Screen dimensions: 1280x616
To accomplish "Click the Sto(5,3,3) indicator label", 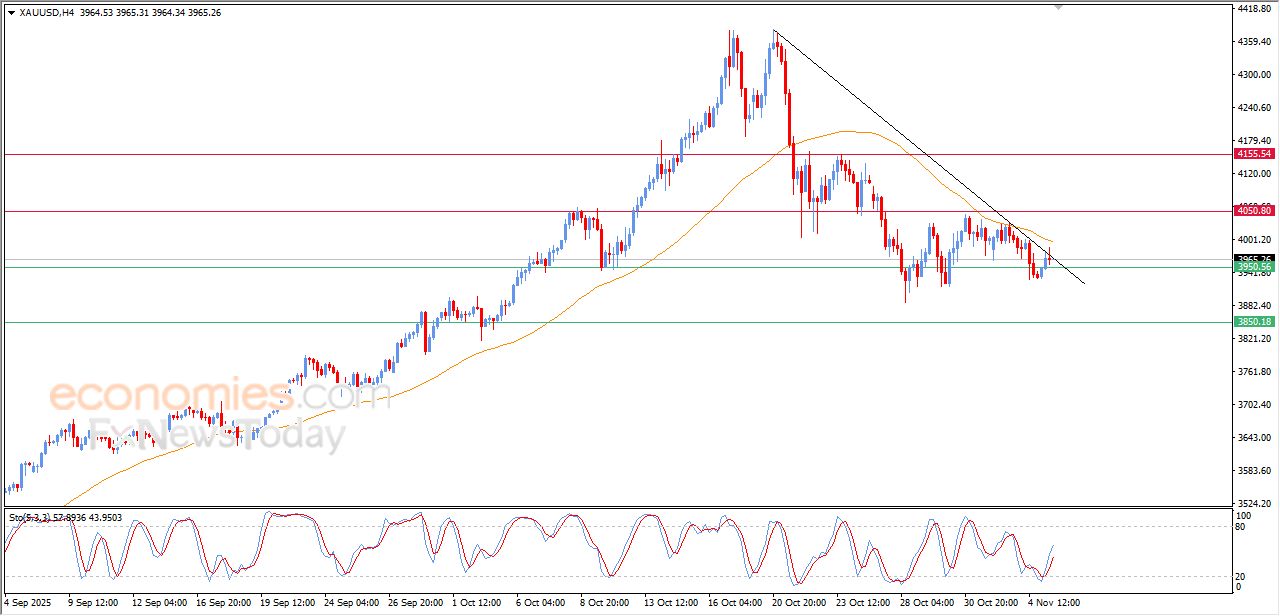I will (30, 517).
